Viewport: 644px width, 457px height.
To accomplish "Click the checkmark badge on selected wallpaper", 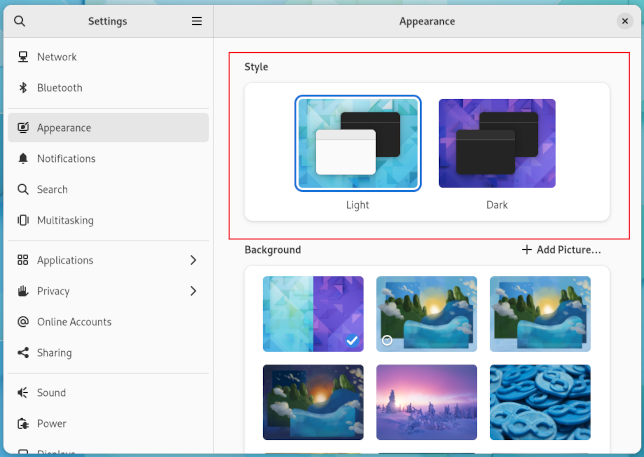I will tap(352, 340).
